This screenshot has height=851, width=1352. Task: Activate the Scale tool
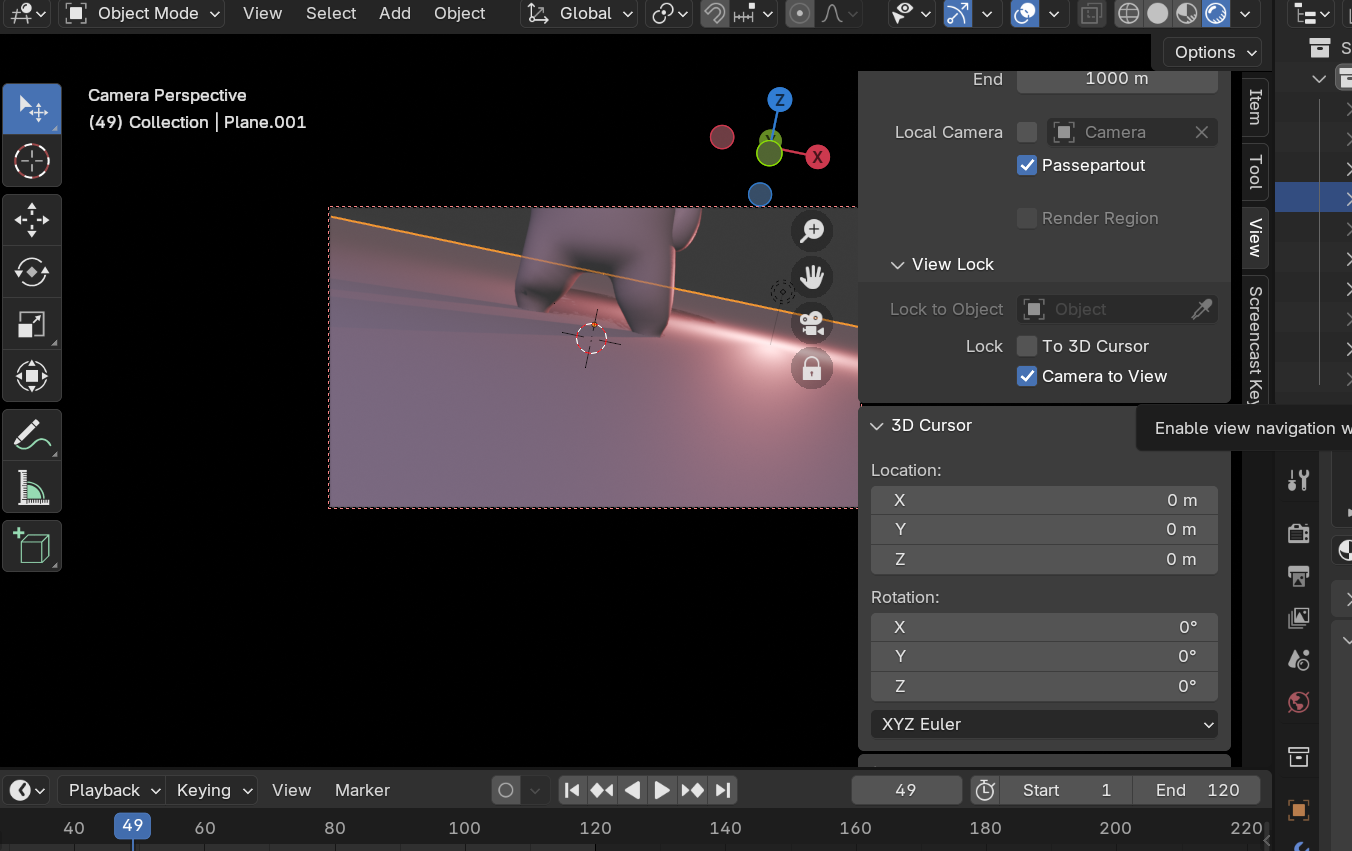click(32, 324)
